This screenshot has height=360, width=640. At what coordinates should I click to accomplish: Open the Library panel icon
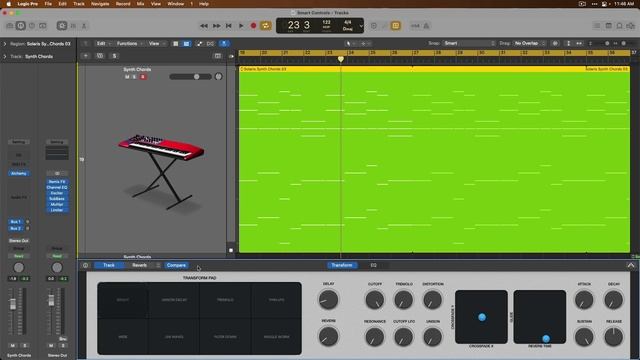[10, 26]
